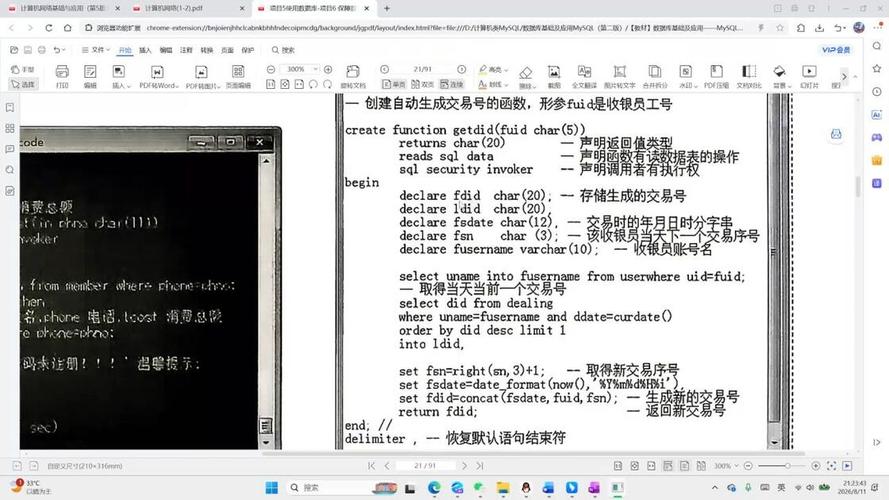This screenshot has width=889, height=500.
Task: Open the Document Compare (文档对比) tool
Action: coord(749,76)
